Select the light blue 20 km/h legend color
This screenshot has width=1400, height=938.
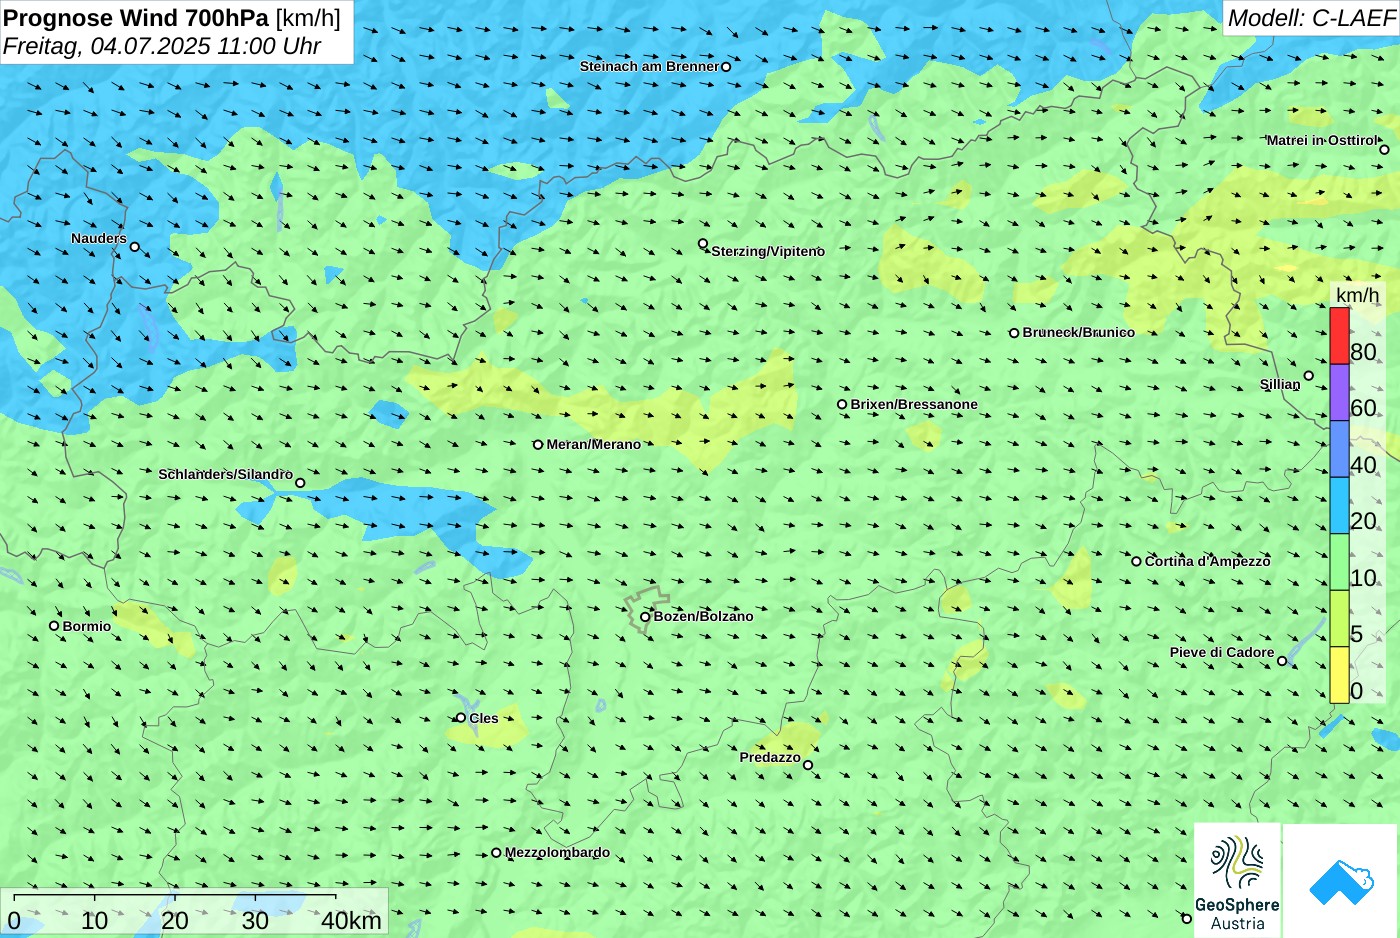[x=1339, y=505]
